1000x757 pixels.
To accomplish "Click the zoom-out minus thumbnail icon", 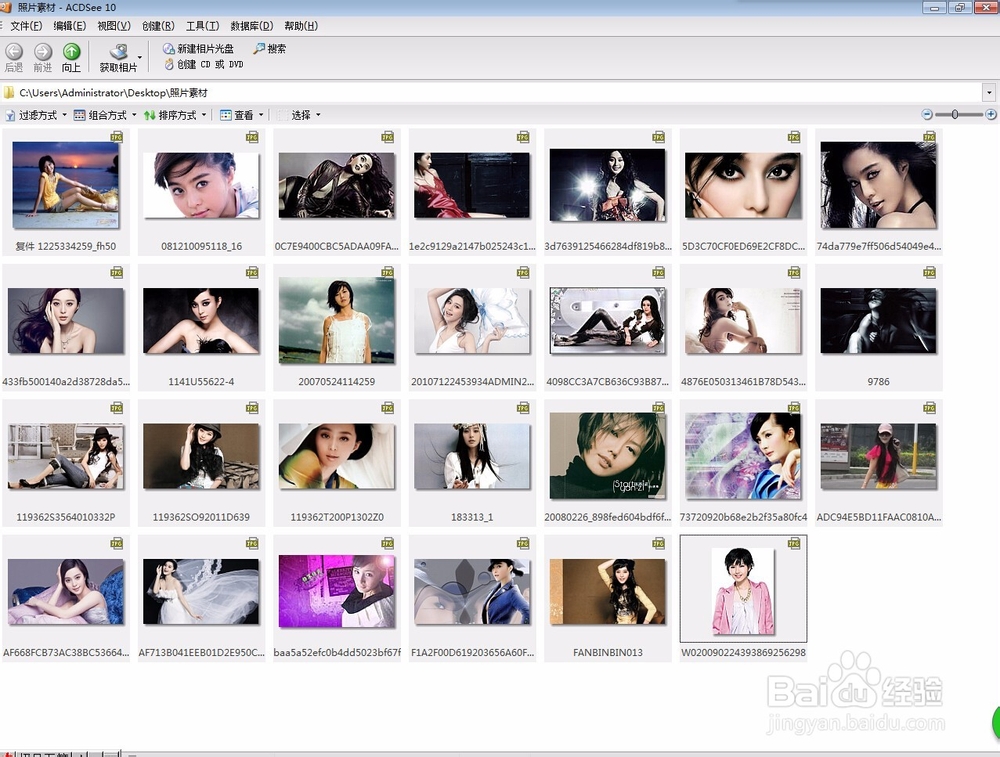I will point(927,114).
